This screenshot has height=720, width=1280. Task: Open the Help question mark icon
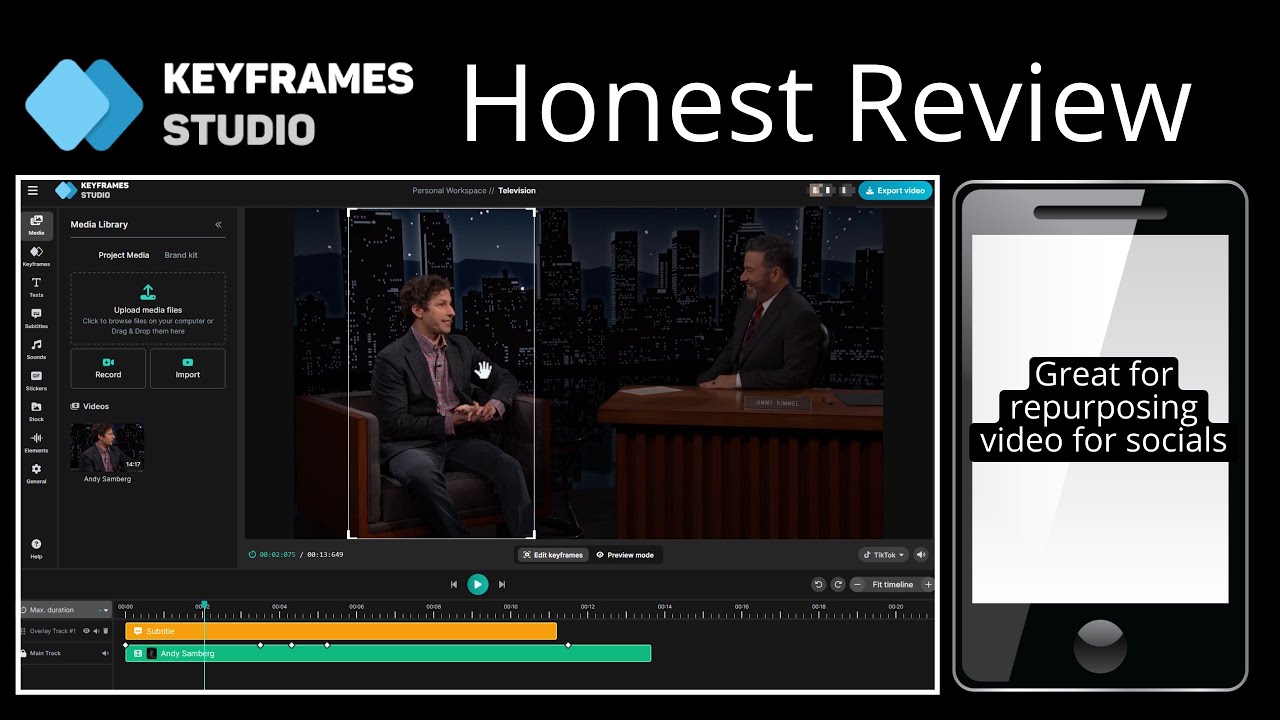[36, 549]
